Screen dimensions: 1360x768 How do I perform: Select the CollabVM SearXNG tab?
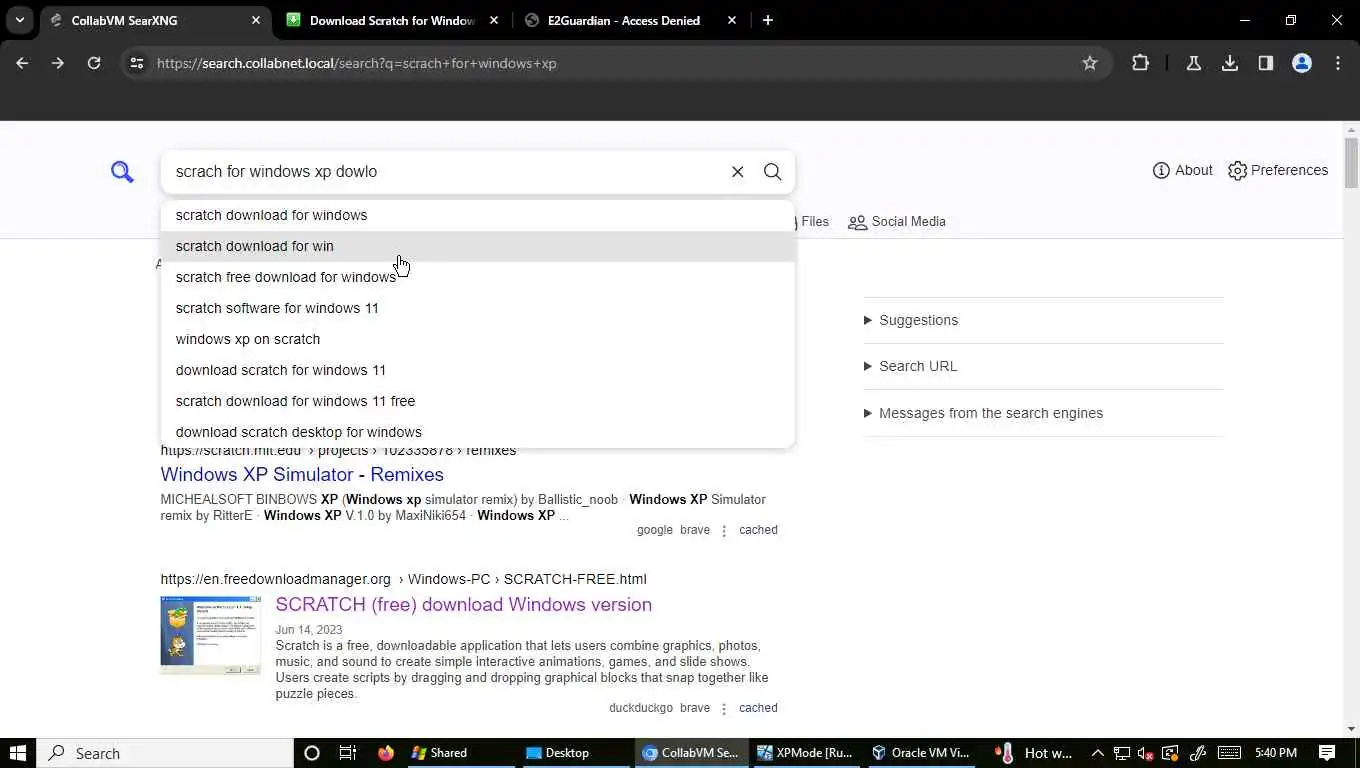pyautogui.click(x=155, y=20)
